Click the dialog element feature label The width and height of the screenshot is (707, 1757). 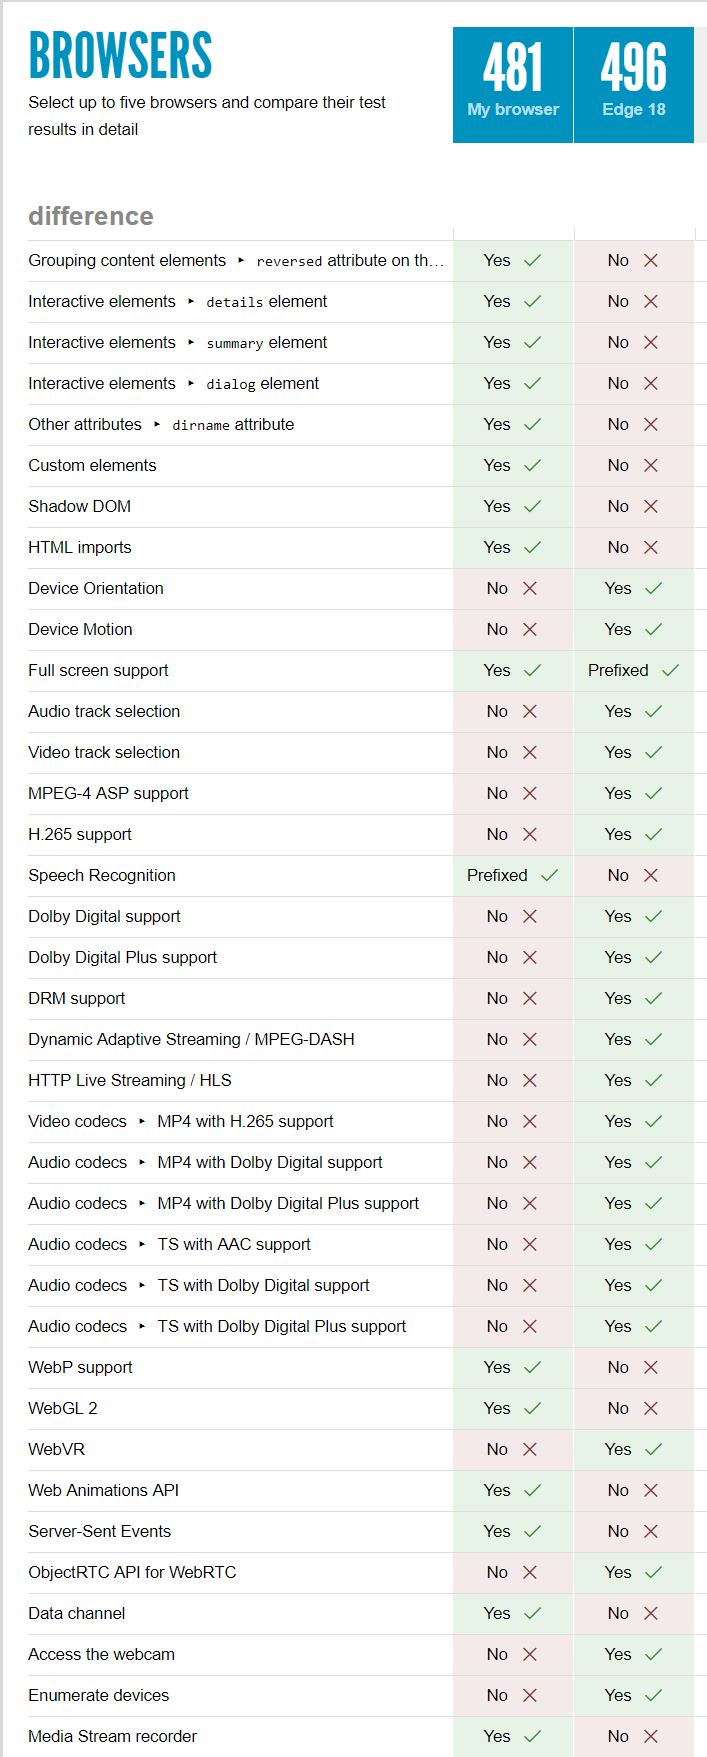pyautogui.click(x=262, y=384)
